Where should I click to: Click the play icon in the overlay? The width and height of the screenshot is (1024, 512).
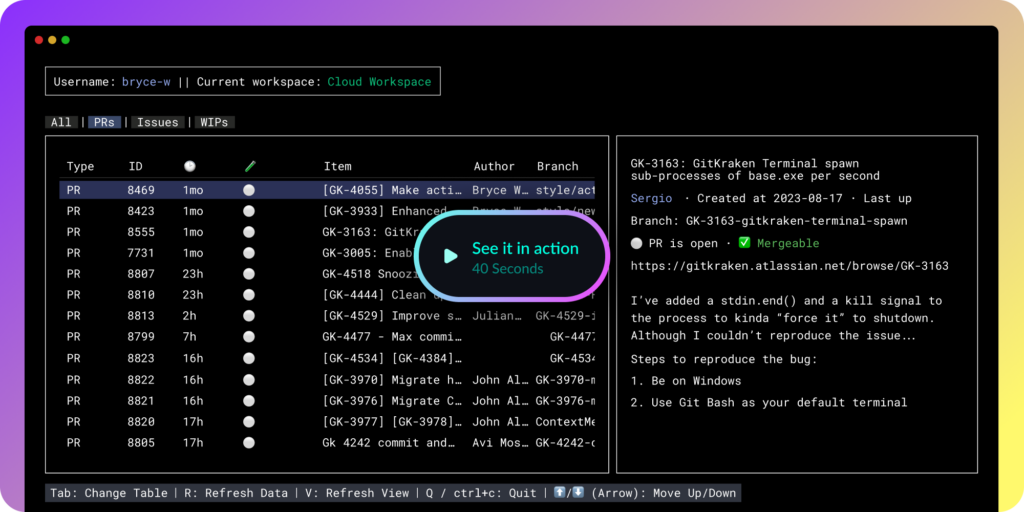point(450,256)
